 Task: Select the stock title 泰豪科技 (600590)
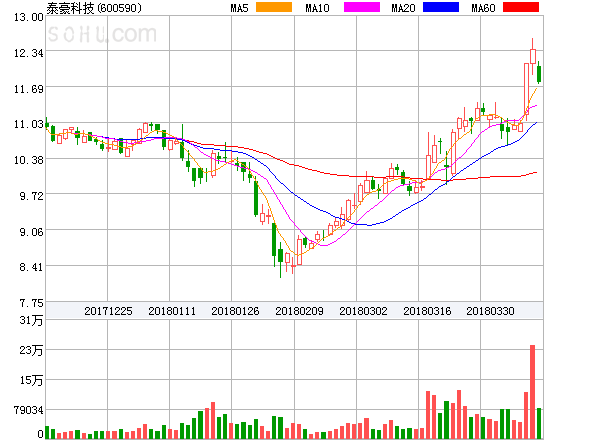click(x=94, y=8)
